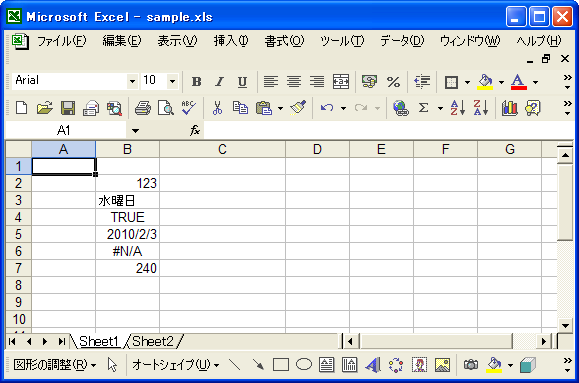
Task: Paste from clipboard icon
Action: click(x=264, y=108)
